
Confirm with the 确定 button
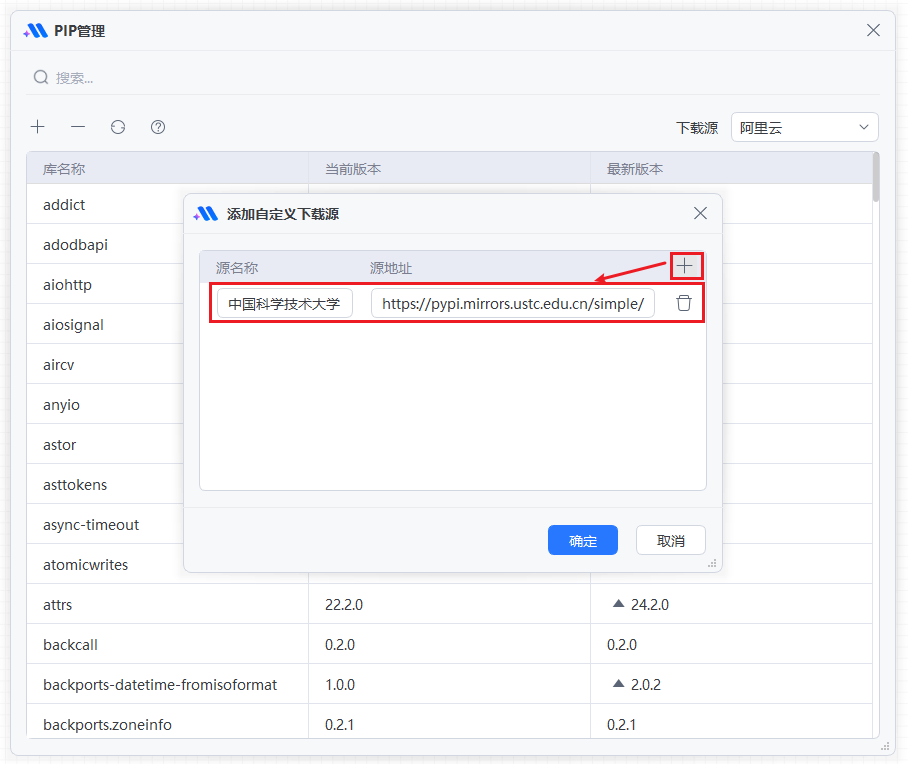583,540
